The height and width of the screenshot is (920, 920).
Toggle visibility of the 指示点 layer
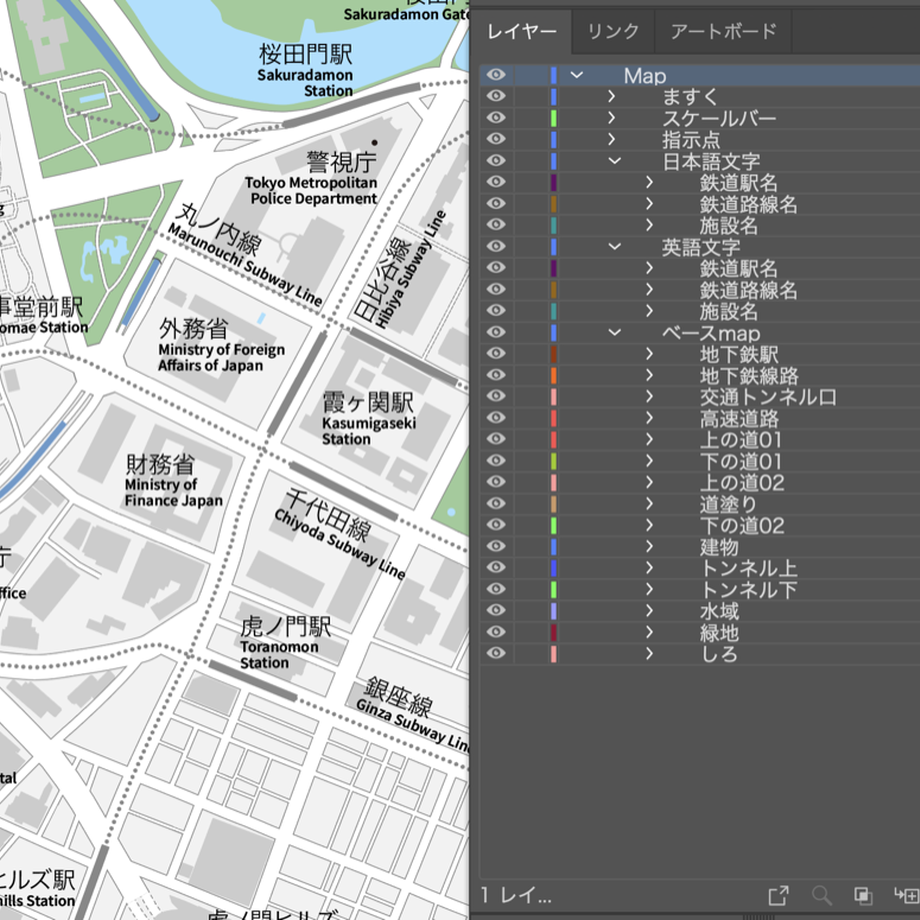[x=496, y=139]
